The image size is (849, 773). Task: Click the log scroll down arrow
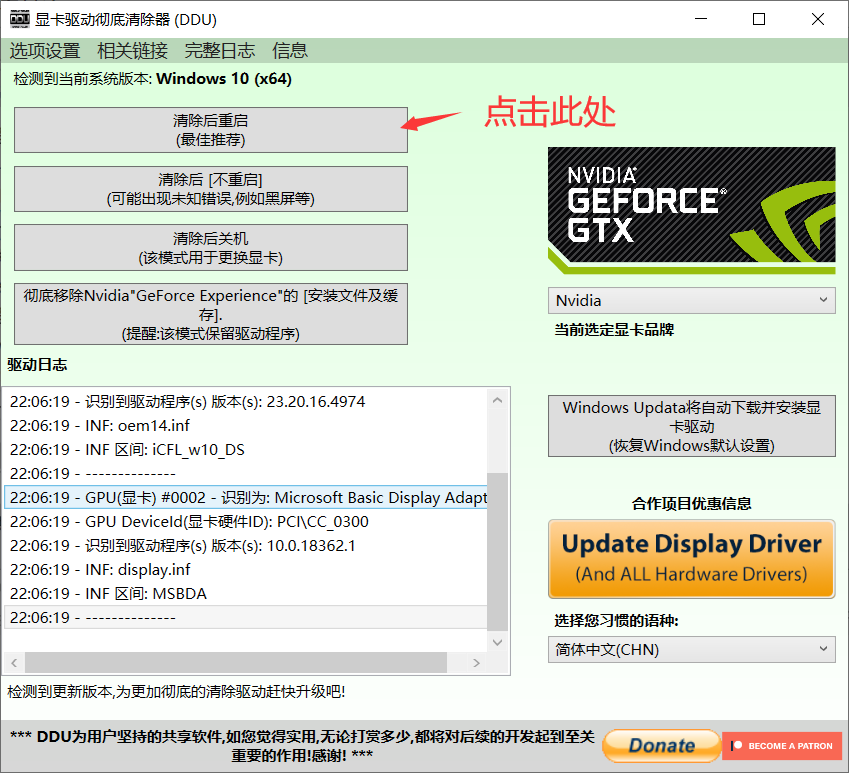tap(498, 643)
